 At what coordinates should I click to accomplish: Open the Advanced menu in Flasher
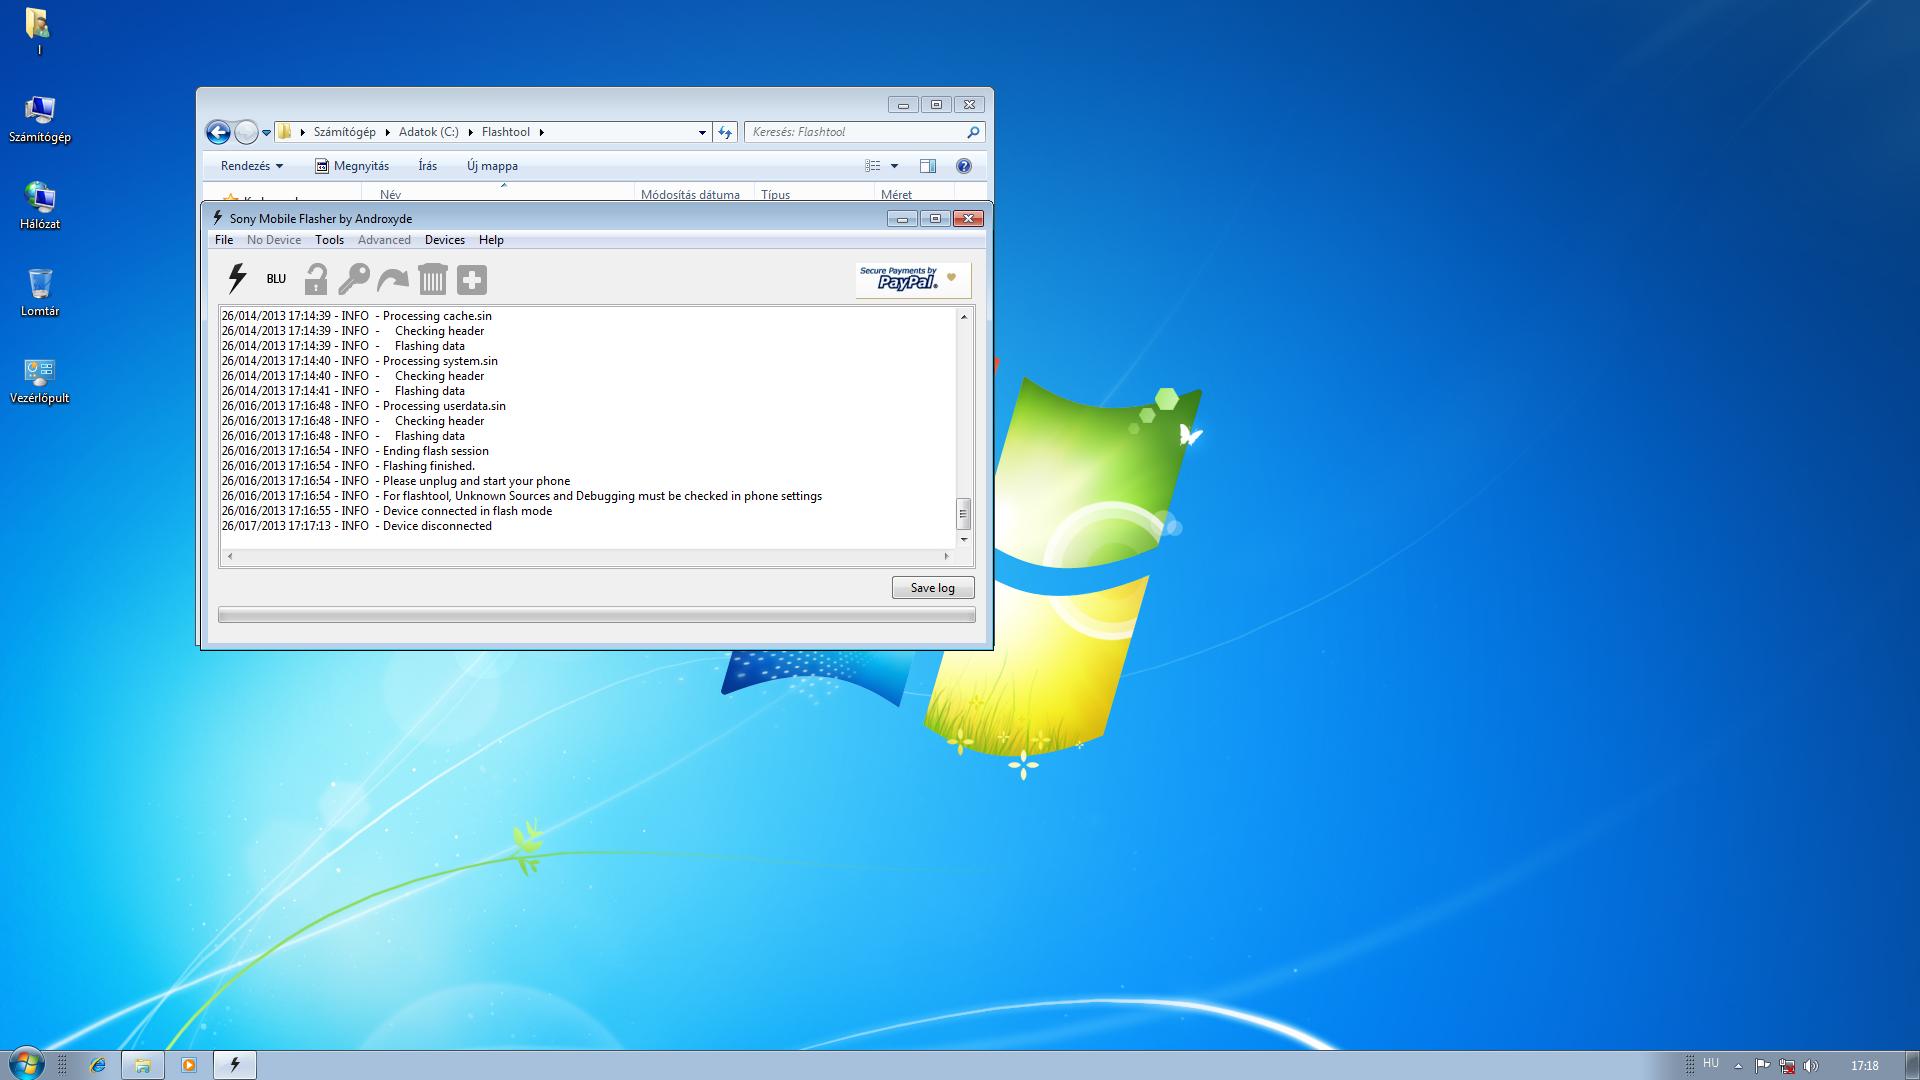click(x=384, y=240)
